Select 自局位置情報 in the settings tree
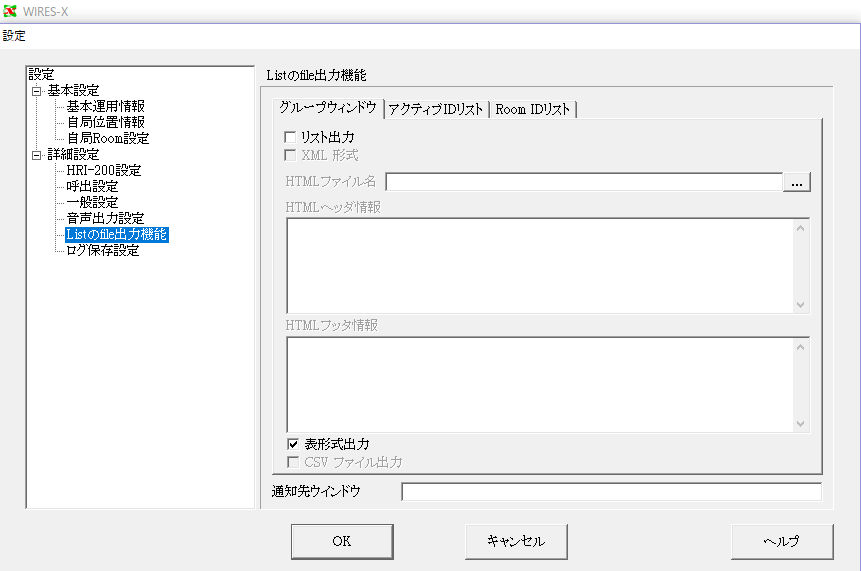 click(x=105, y=122)
